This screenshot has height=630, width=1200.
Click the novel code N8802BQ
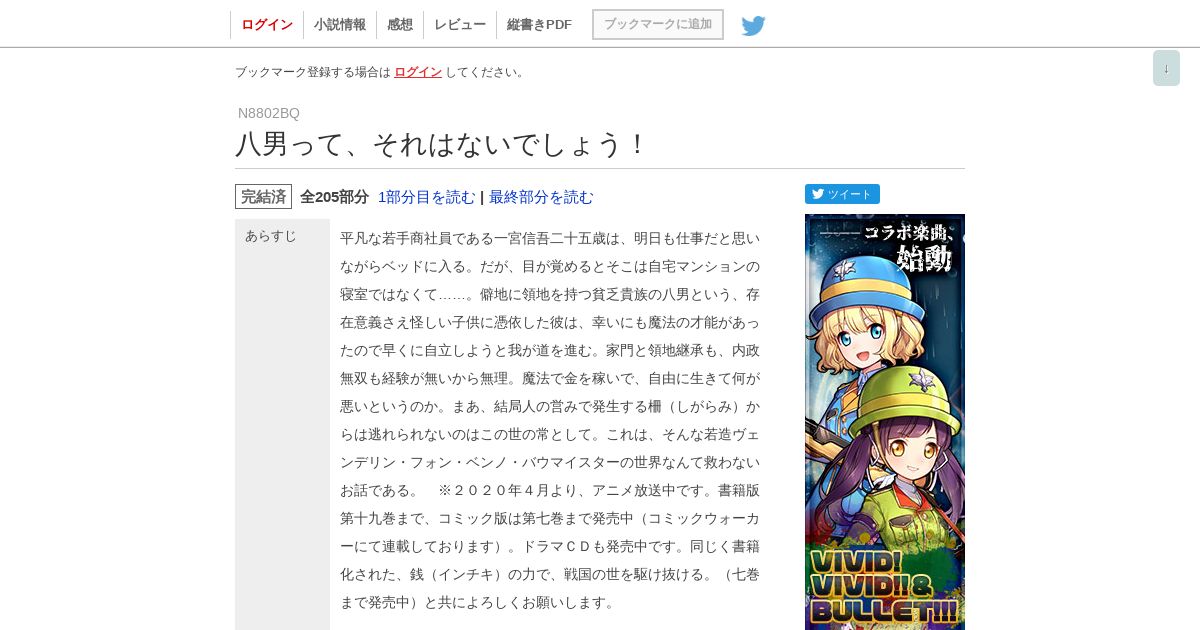[x=269, y=113]
